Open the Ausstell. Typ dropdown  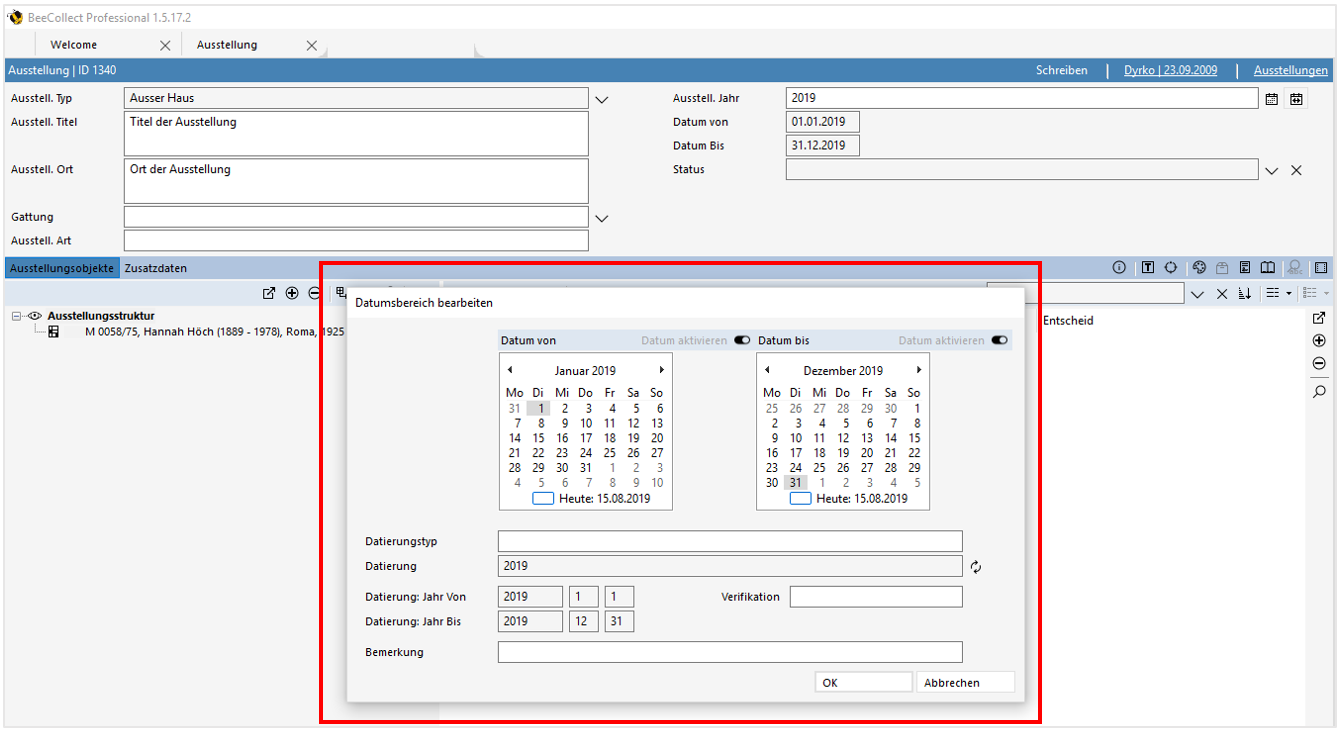(601, 98)
